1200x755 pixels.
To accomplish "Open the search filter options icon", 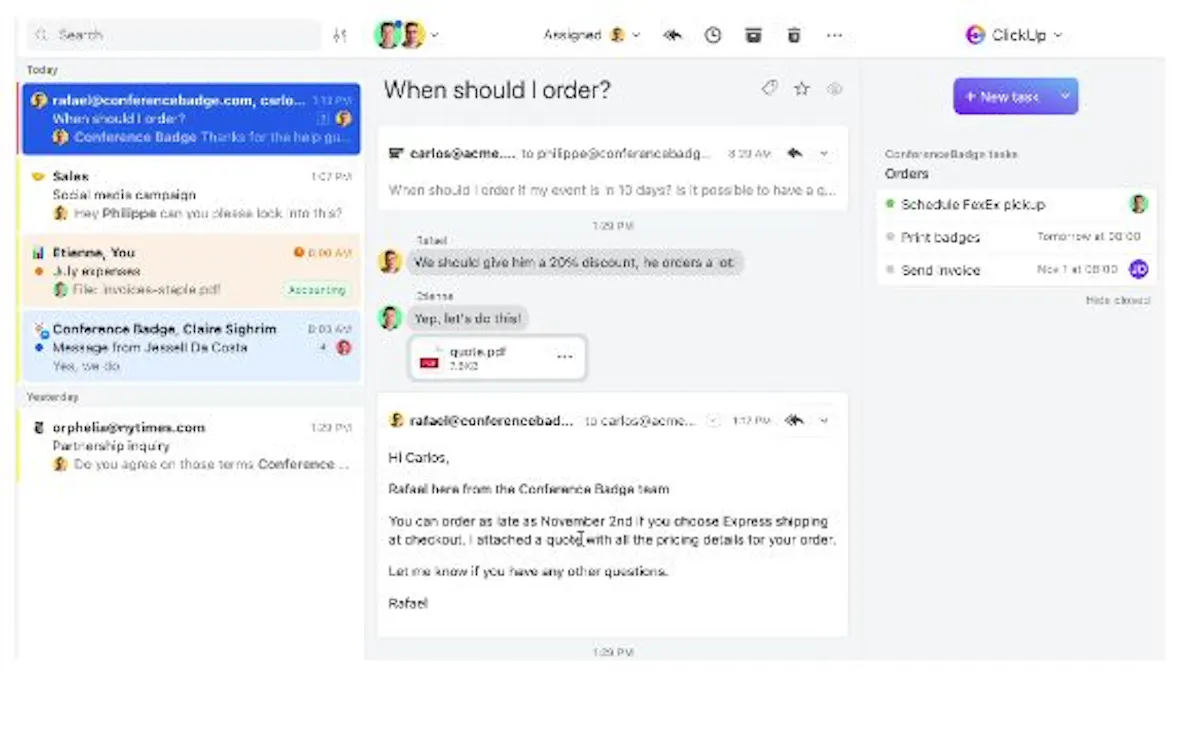I will pos(340,35).
